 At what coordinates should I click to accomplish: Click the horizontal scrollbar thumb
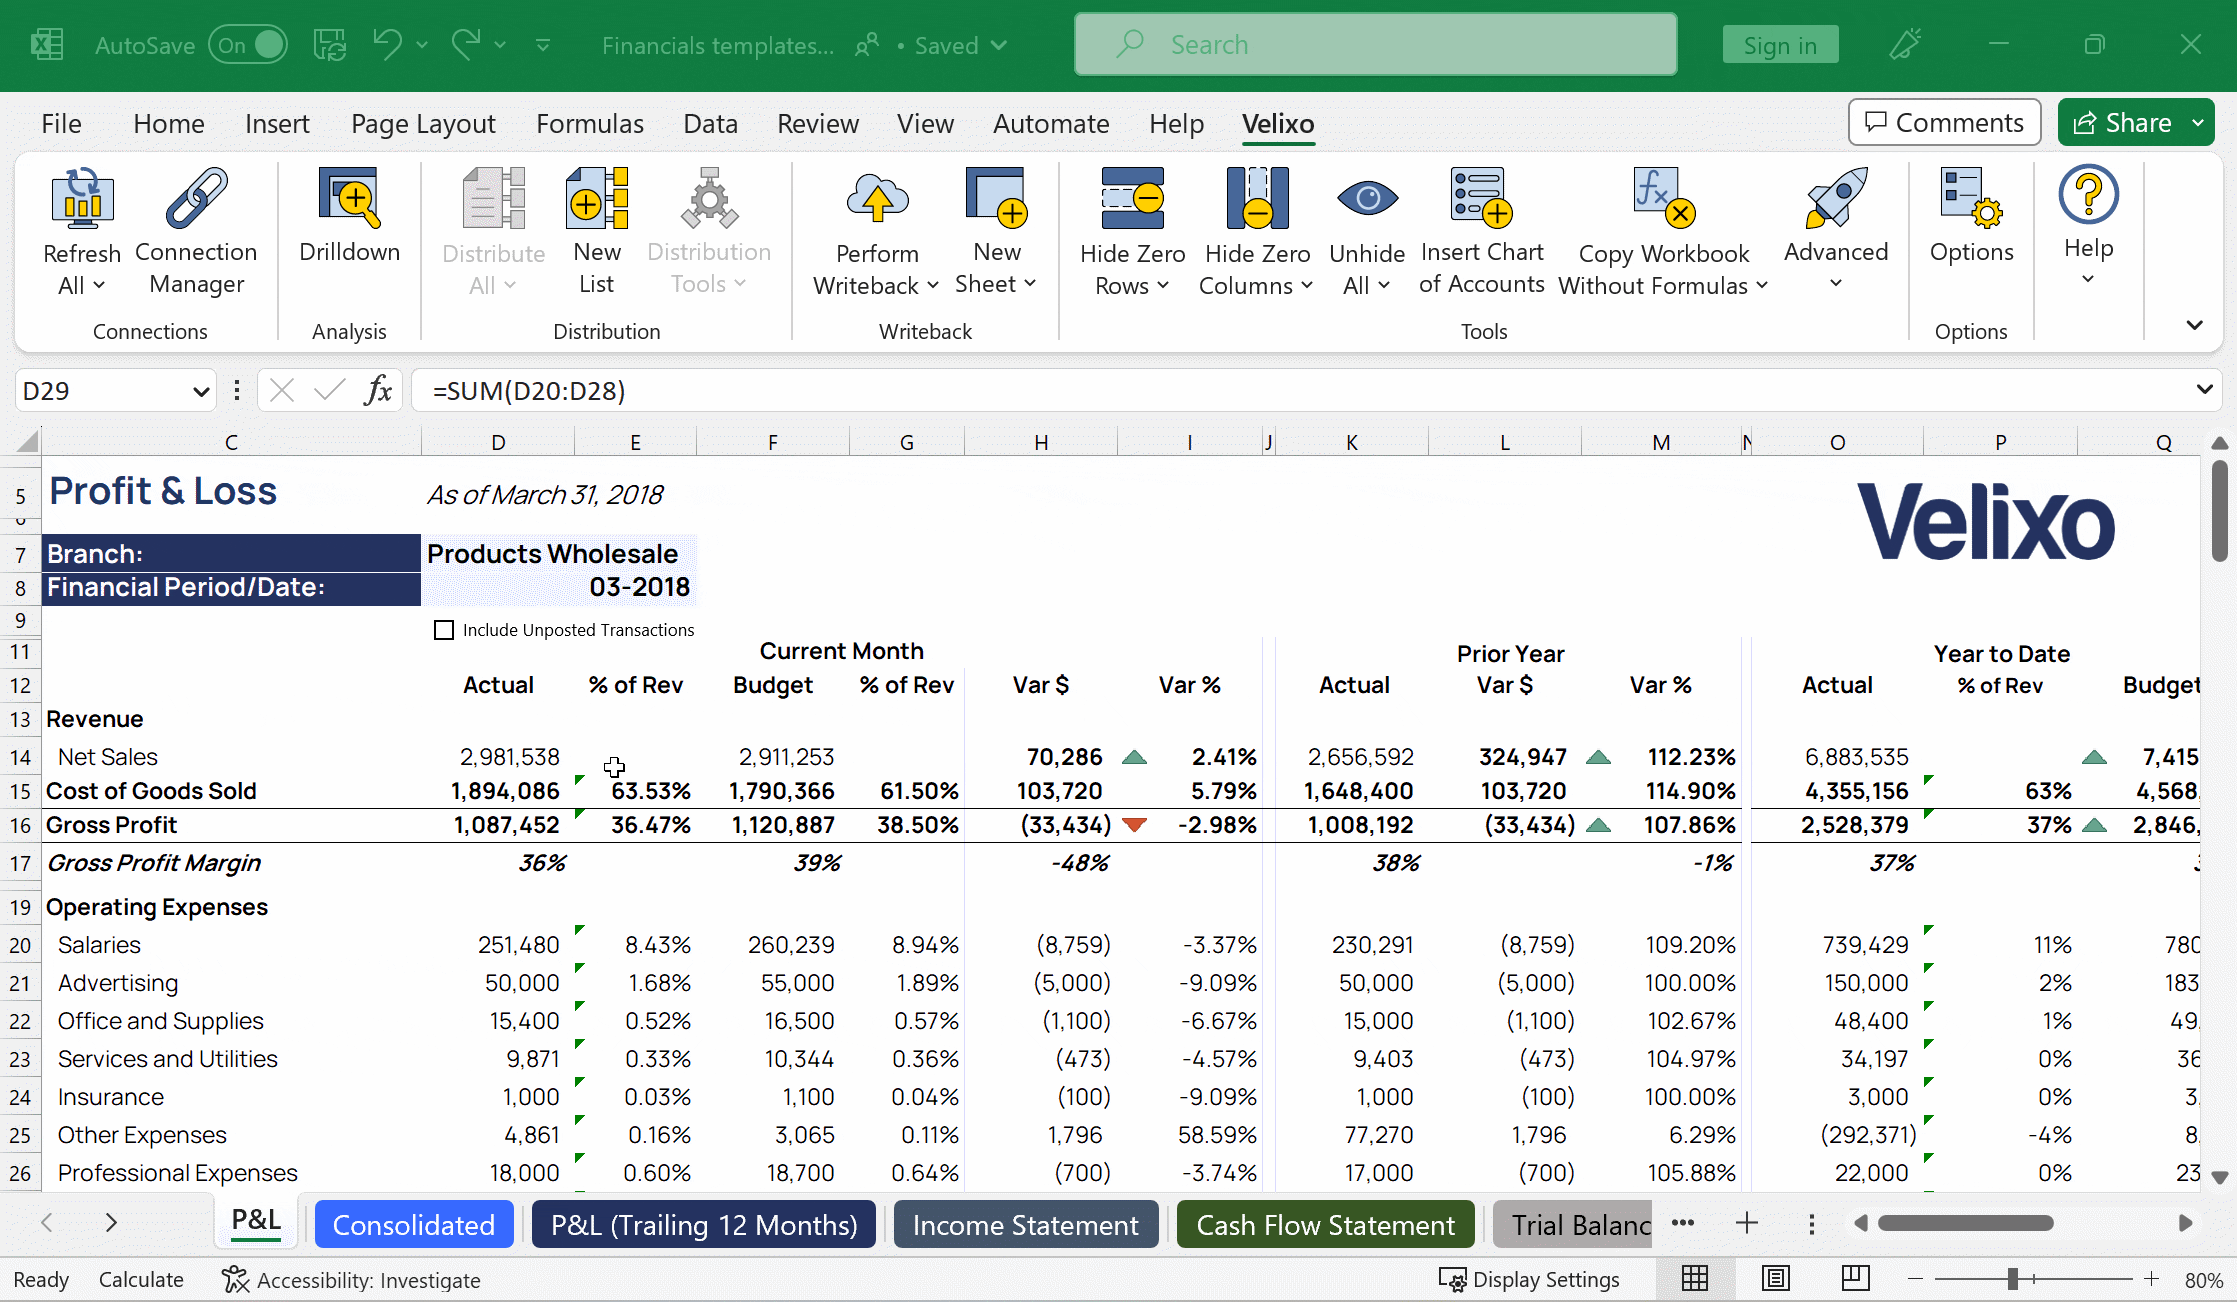click(1965, 1223)
